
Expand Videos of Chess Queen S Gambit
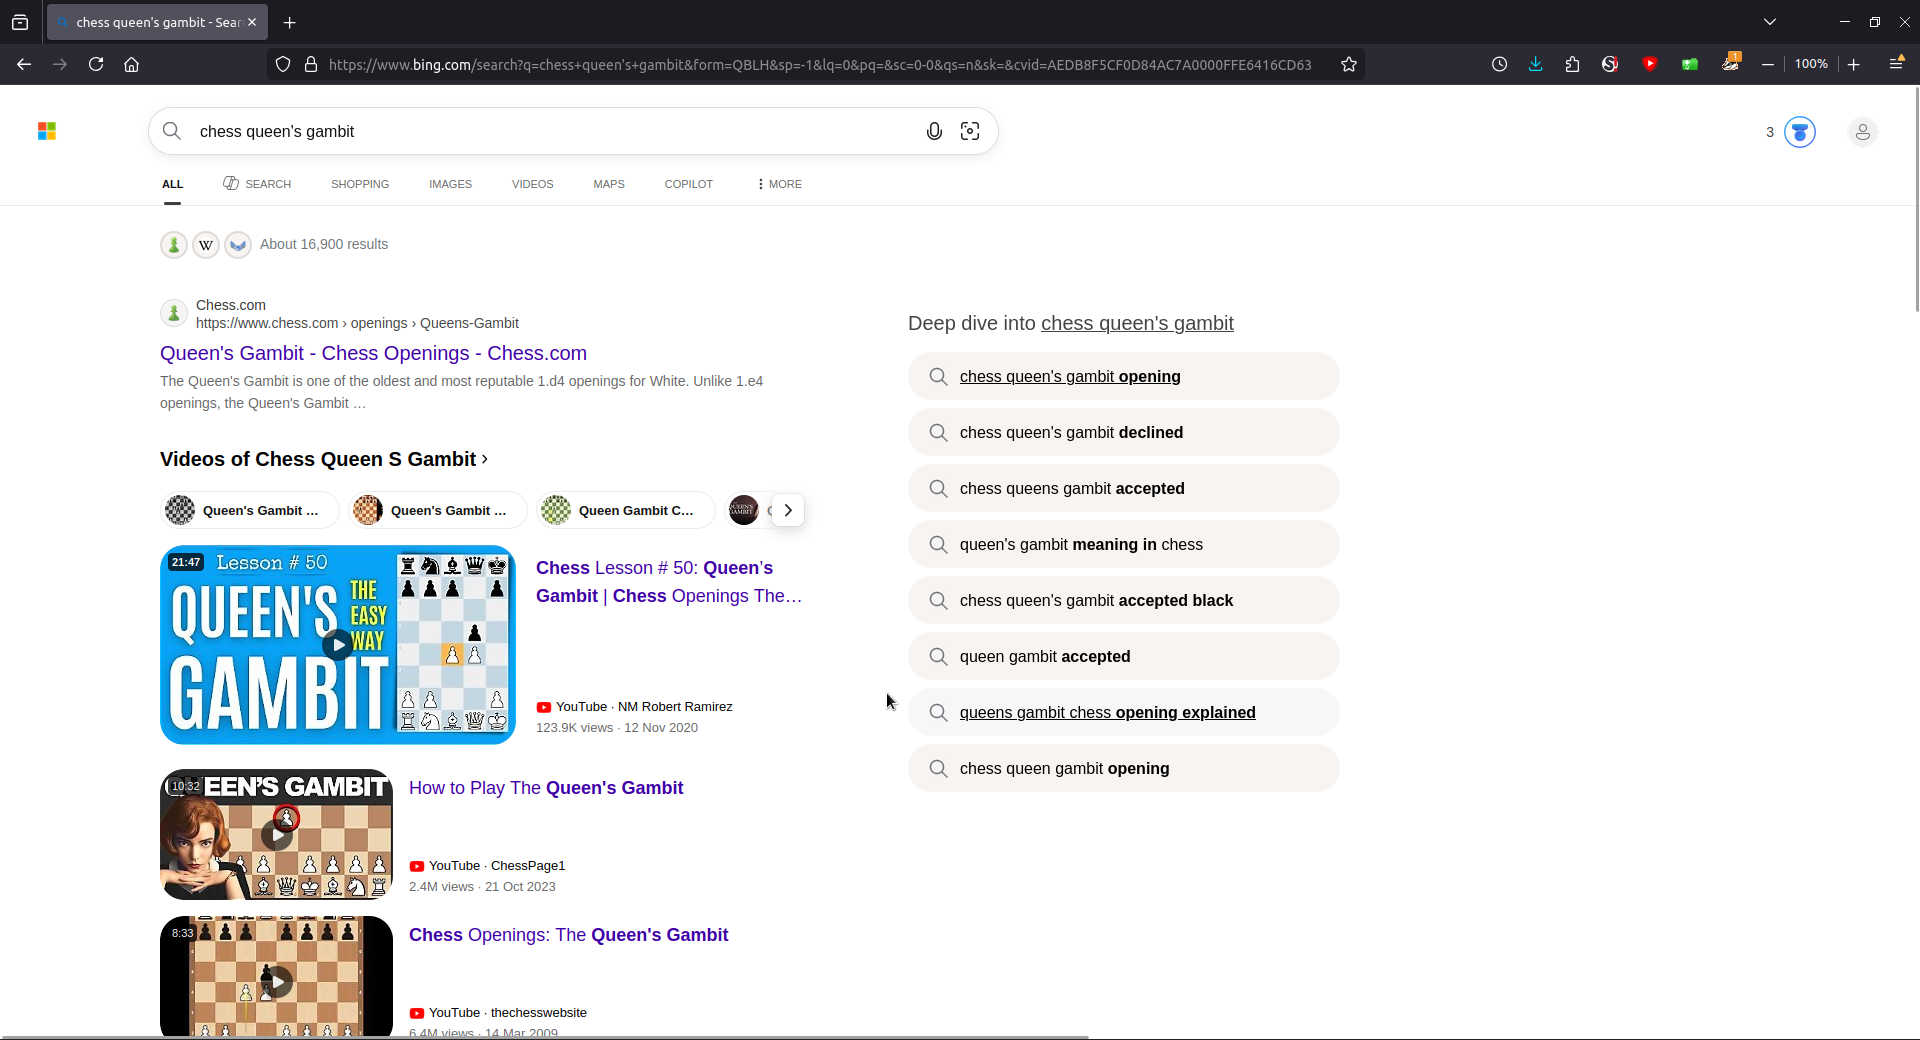(x=324, y=459)
